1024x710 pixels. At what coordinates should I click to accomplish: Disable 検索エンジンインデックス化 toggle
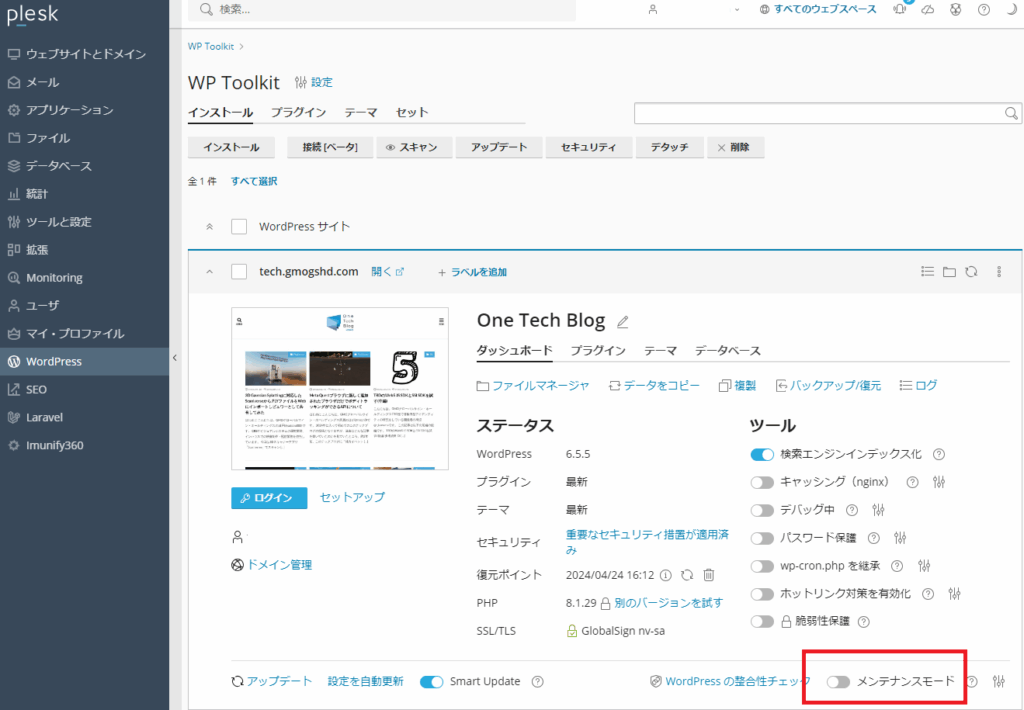pos(761,454)
